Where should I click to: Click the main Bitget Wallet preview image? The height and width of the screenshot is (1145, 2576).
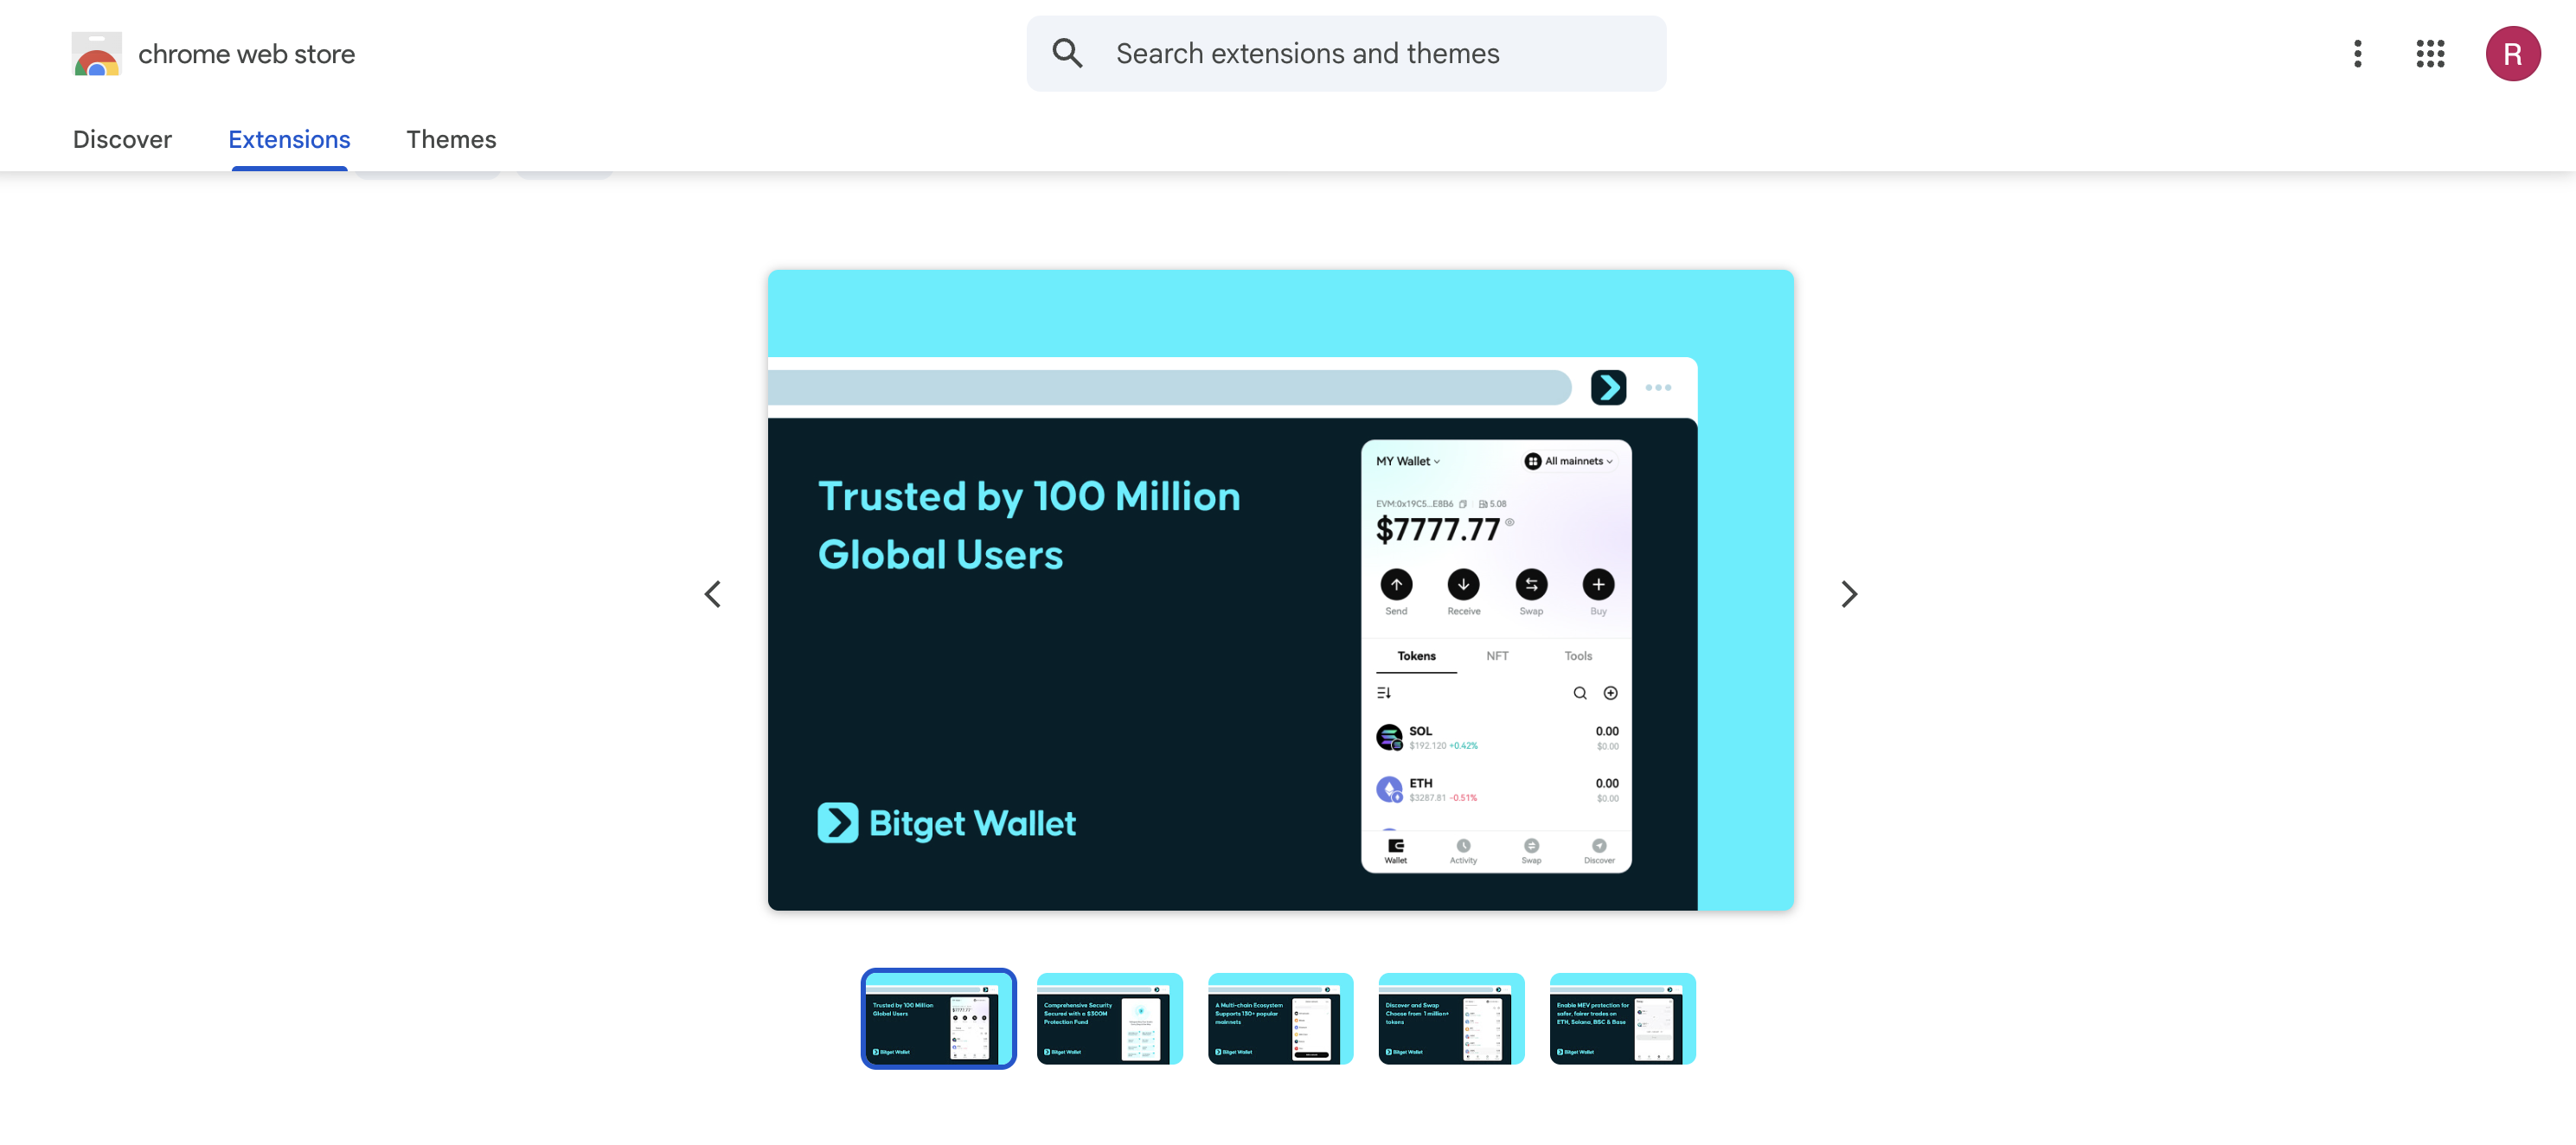pos(1280,589)
